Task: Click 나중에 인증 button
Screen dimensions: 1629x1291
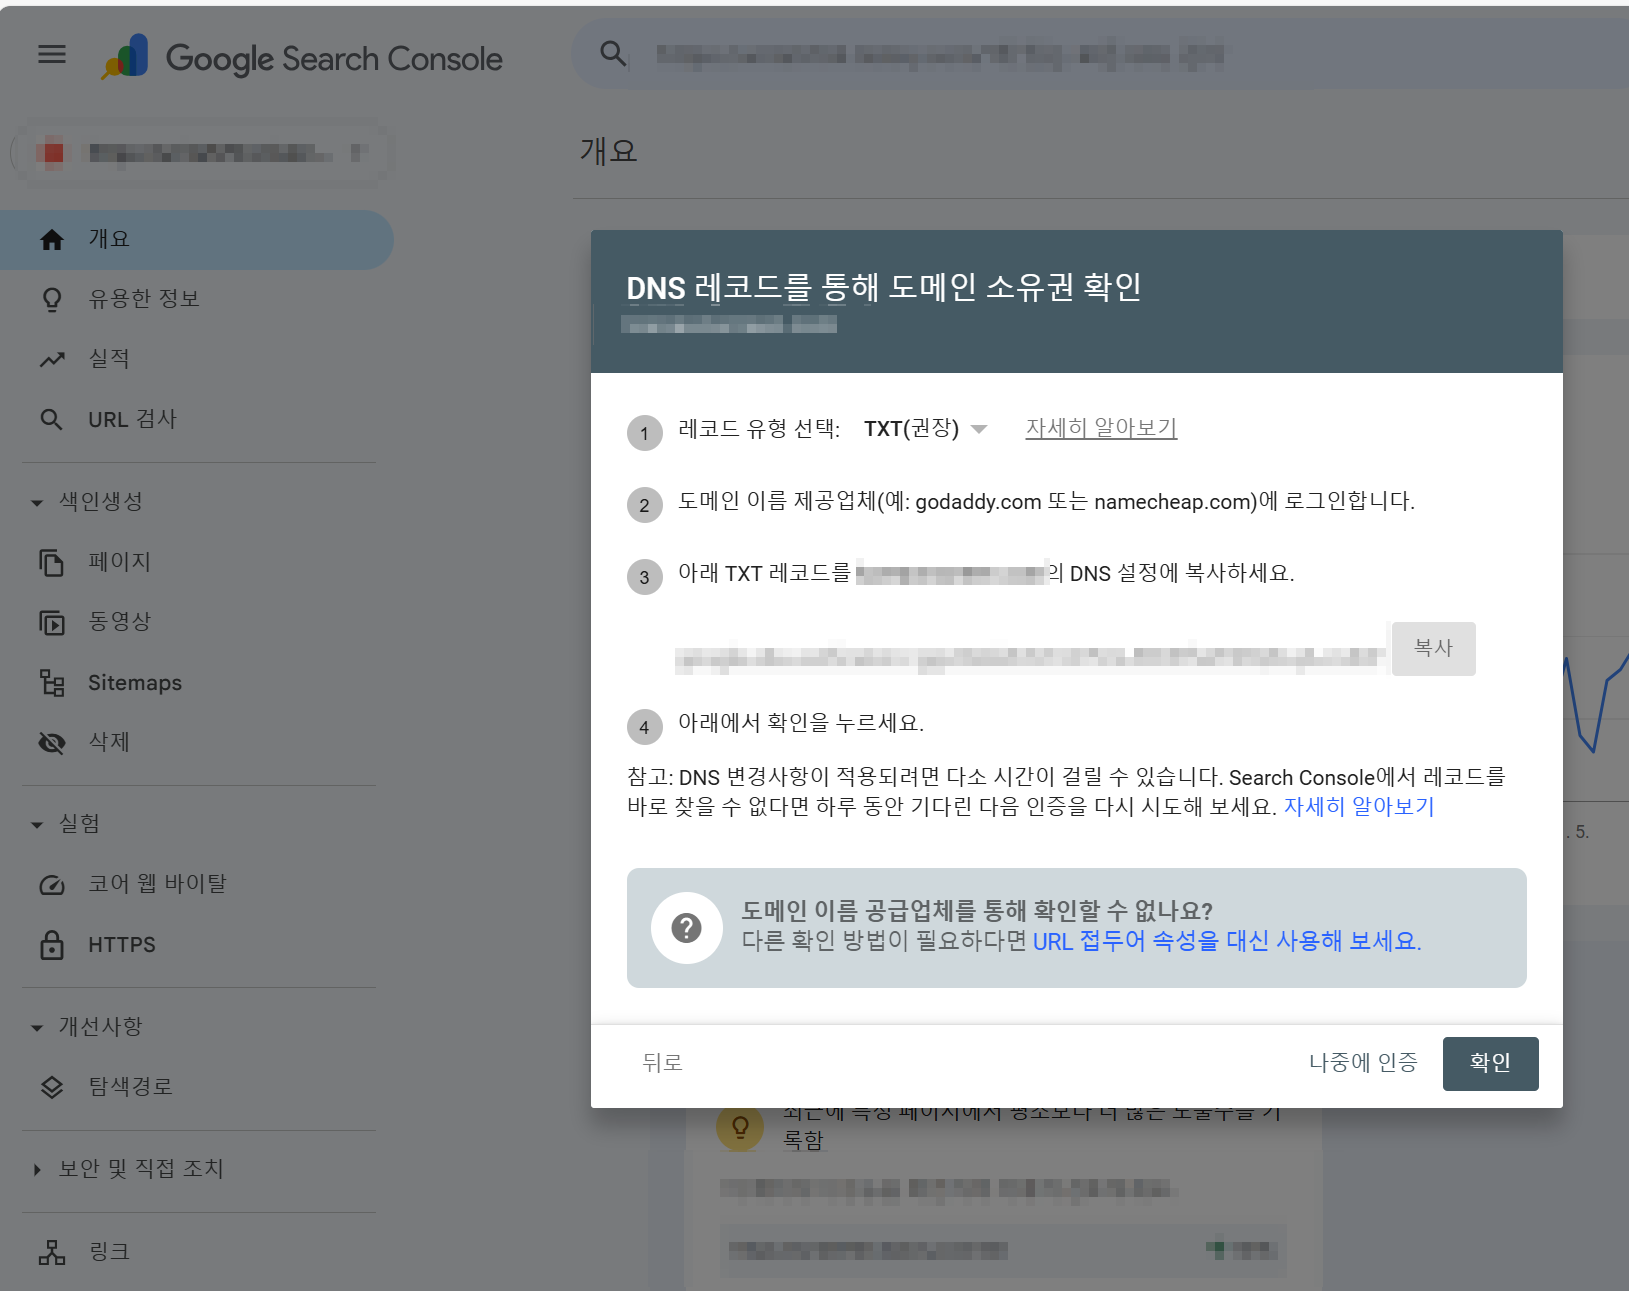Action: pyautogui.click(x=1363, y=1063)
